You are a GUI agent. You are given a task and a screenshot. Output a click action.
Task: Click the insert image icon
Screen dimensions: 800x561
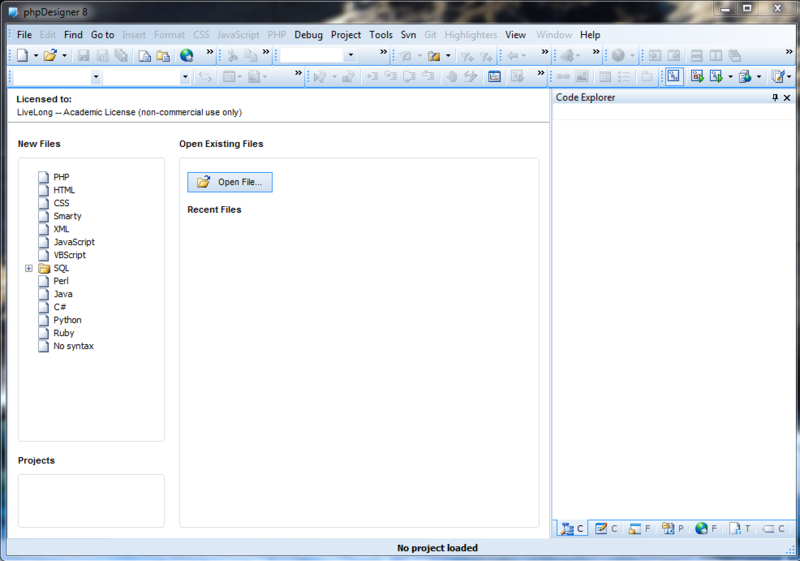click(x=582, y=77)
